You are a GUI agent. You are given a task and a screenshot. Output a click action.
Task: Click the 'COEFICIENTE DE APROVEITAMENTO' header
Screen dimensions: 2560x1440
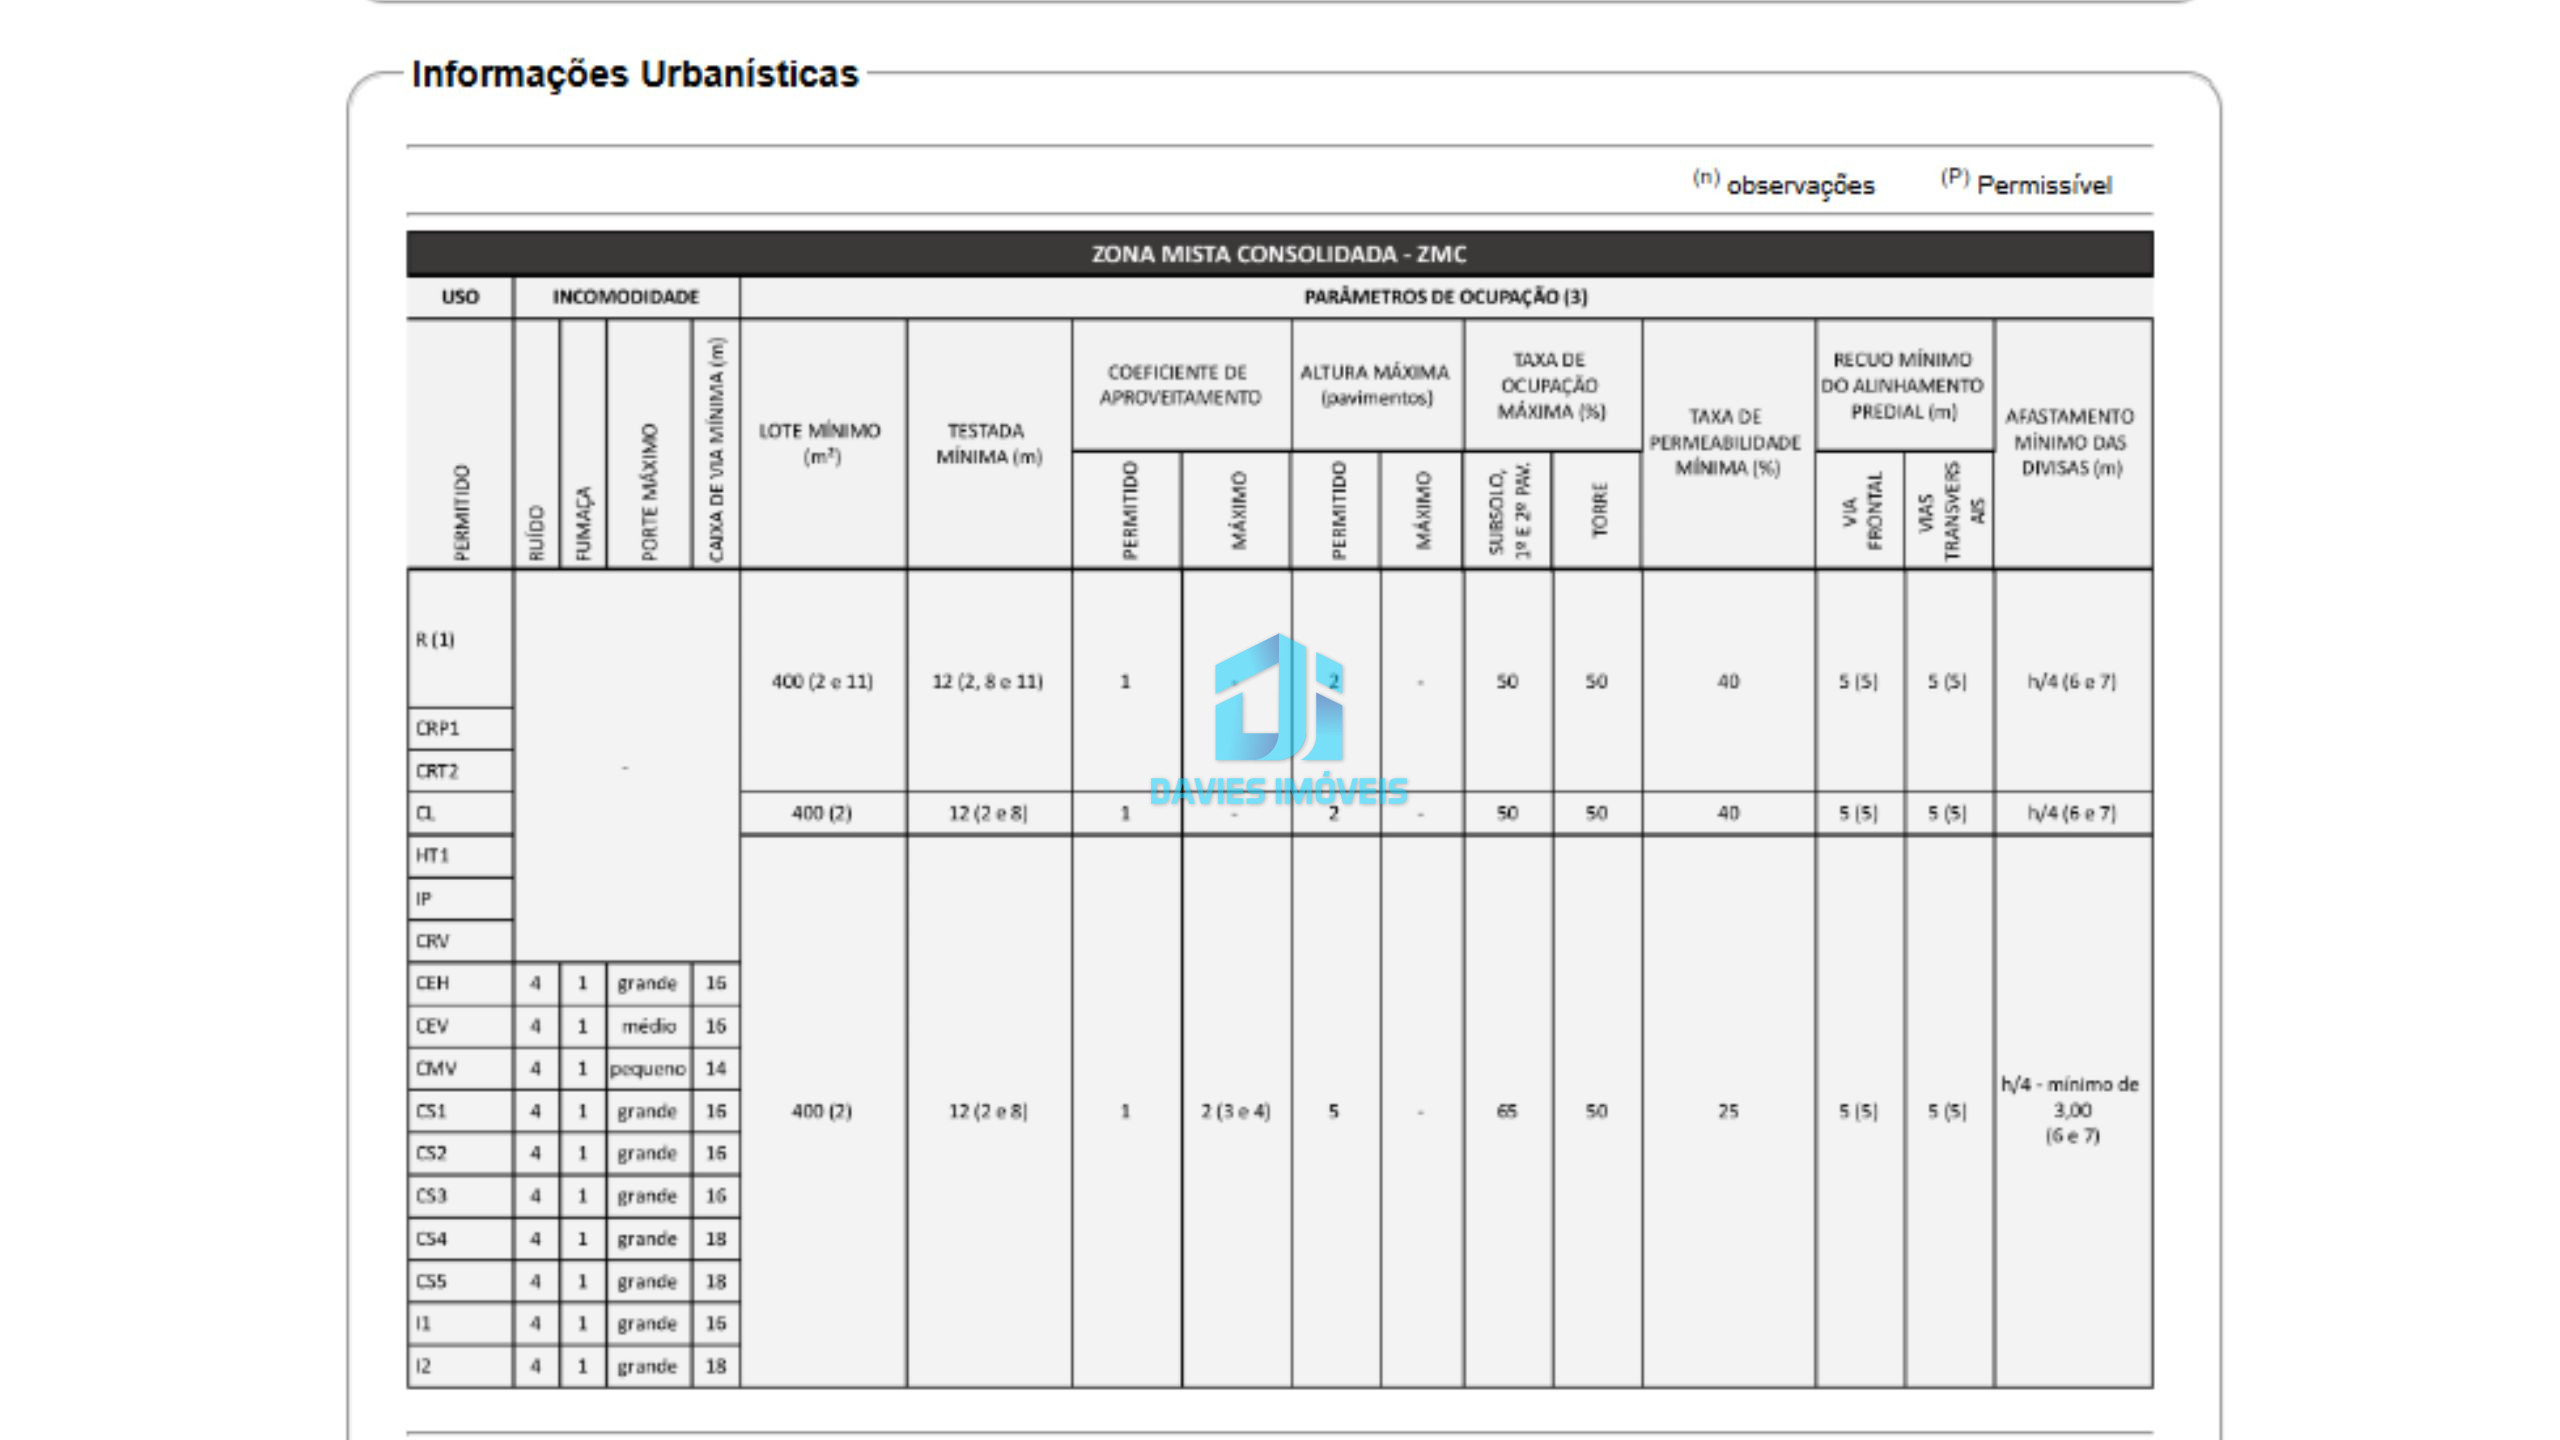click(1180, 385)
